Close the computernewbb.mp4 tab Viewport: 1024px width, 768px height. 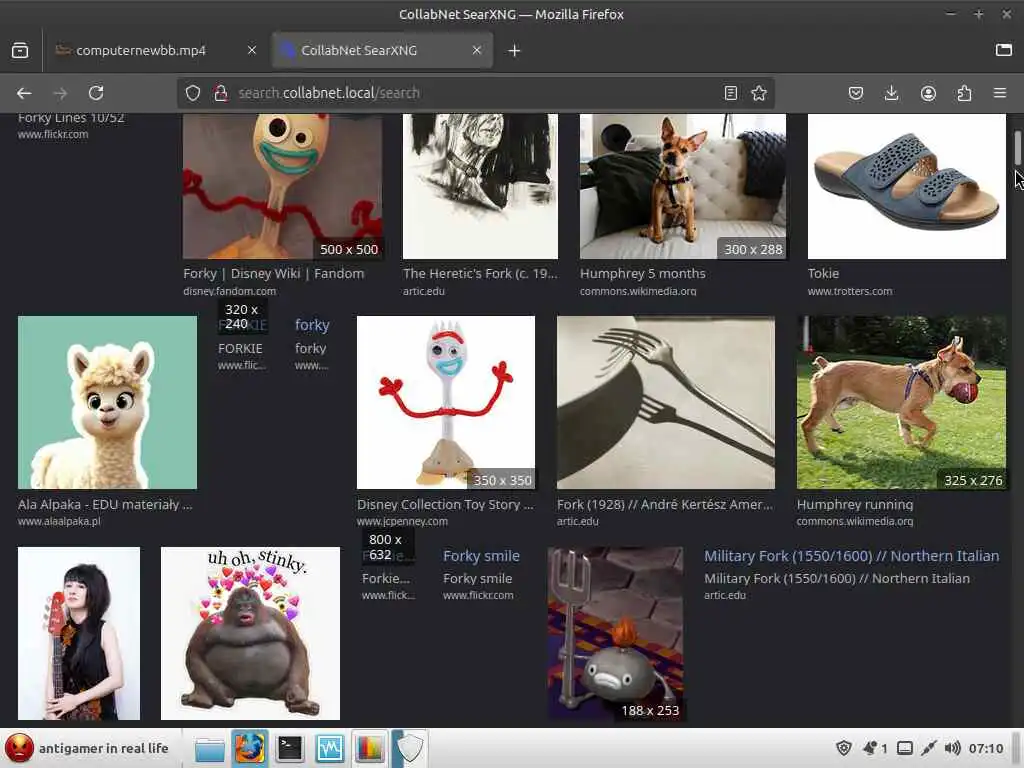pos(252,50)
